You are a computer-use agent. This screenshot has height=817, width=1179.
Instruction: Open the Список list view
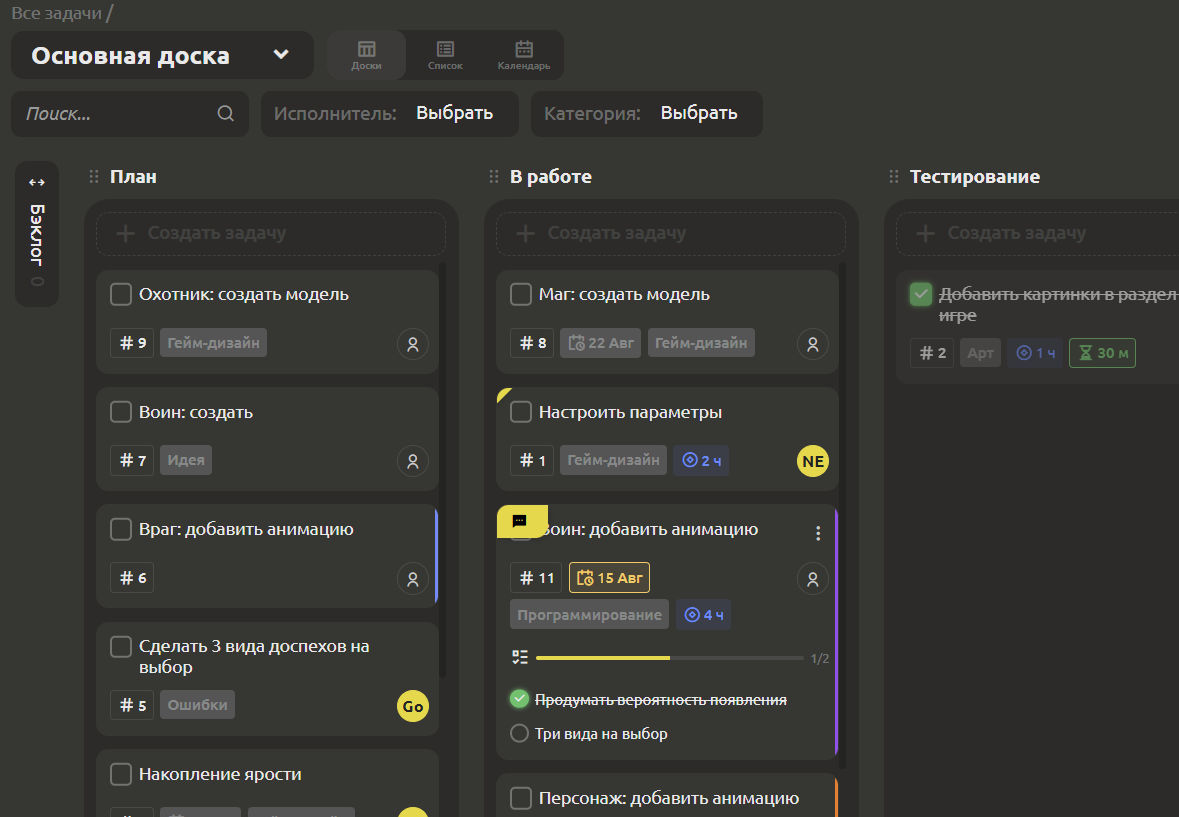pyautogui.click(x=445, y=55)
